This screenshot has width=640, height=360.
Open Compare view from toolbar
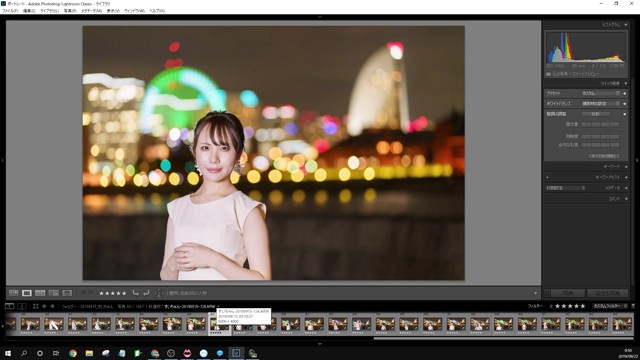(x=40, y=293)
